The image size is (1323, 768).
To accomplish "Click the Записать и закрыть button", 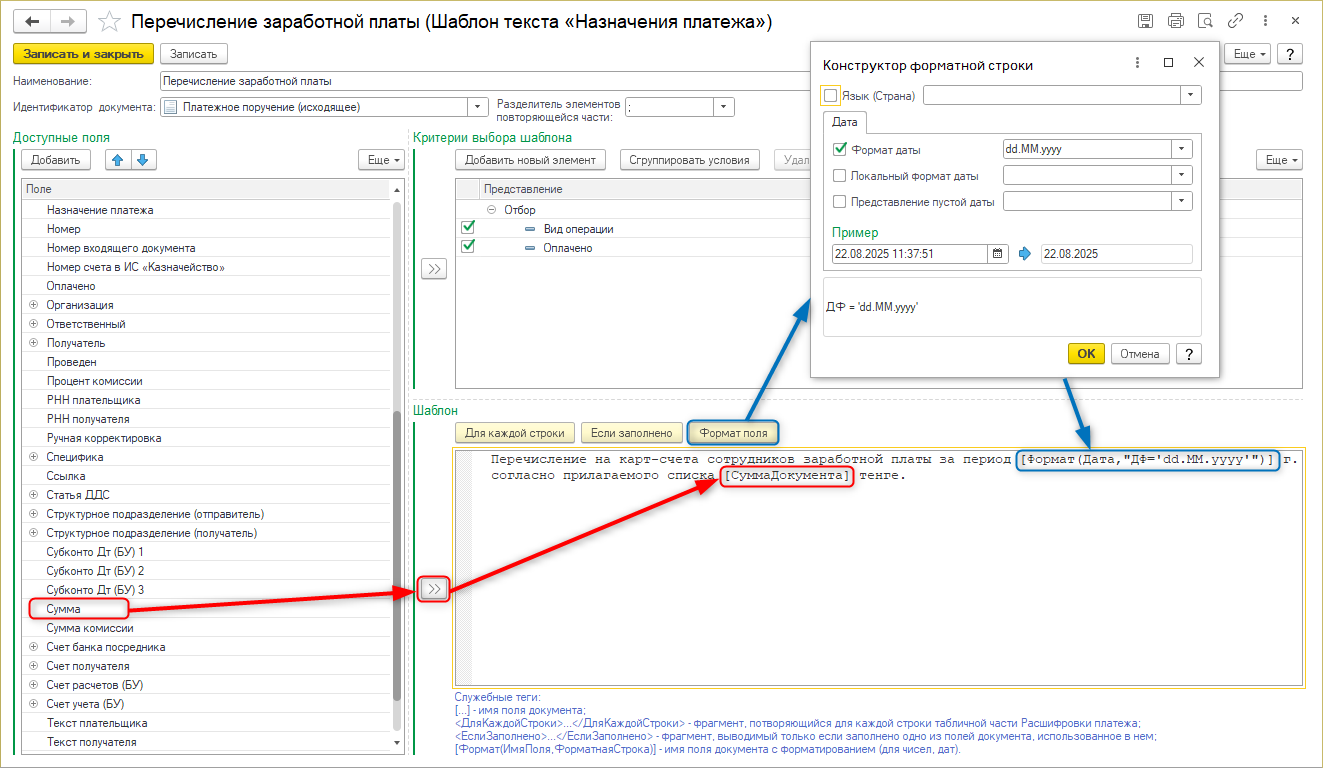I will point(83,54).
